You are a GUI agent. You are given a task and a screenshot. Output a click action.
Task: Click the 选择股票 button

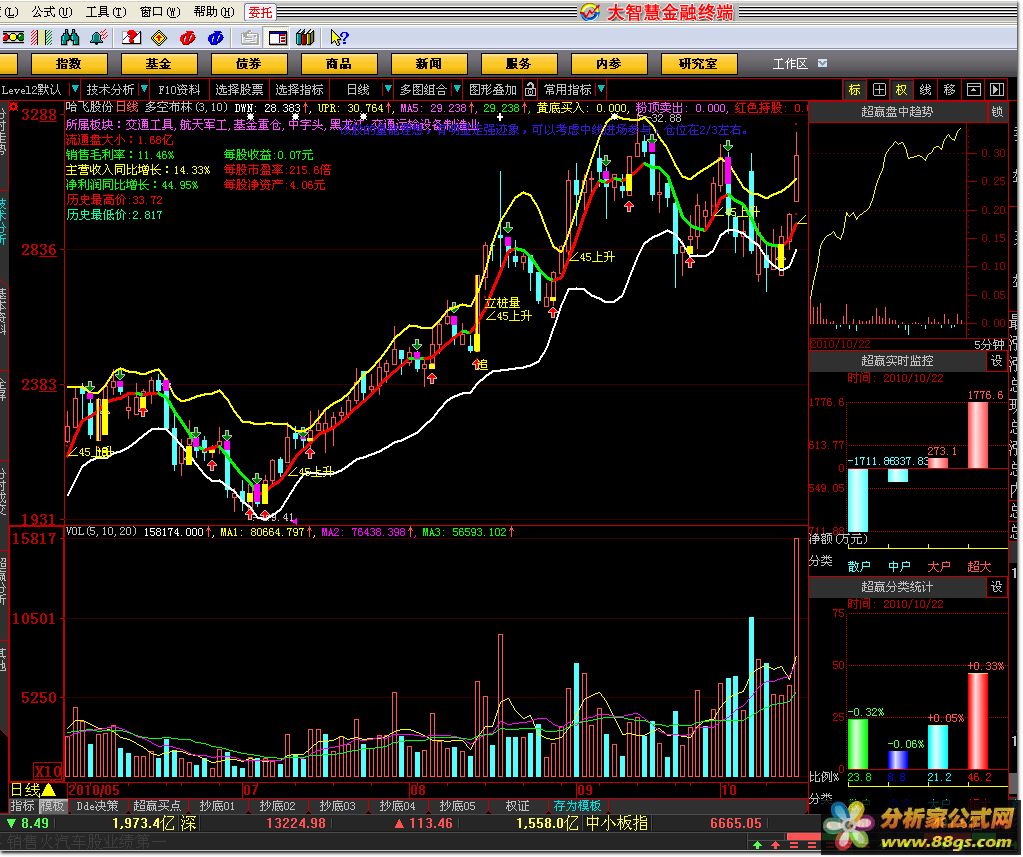(x=239, y=89)
